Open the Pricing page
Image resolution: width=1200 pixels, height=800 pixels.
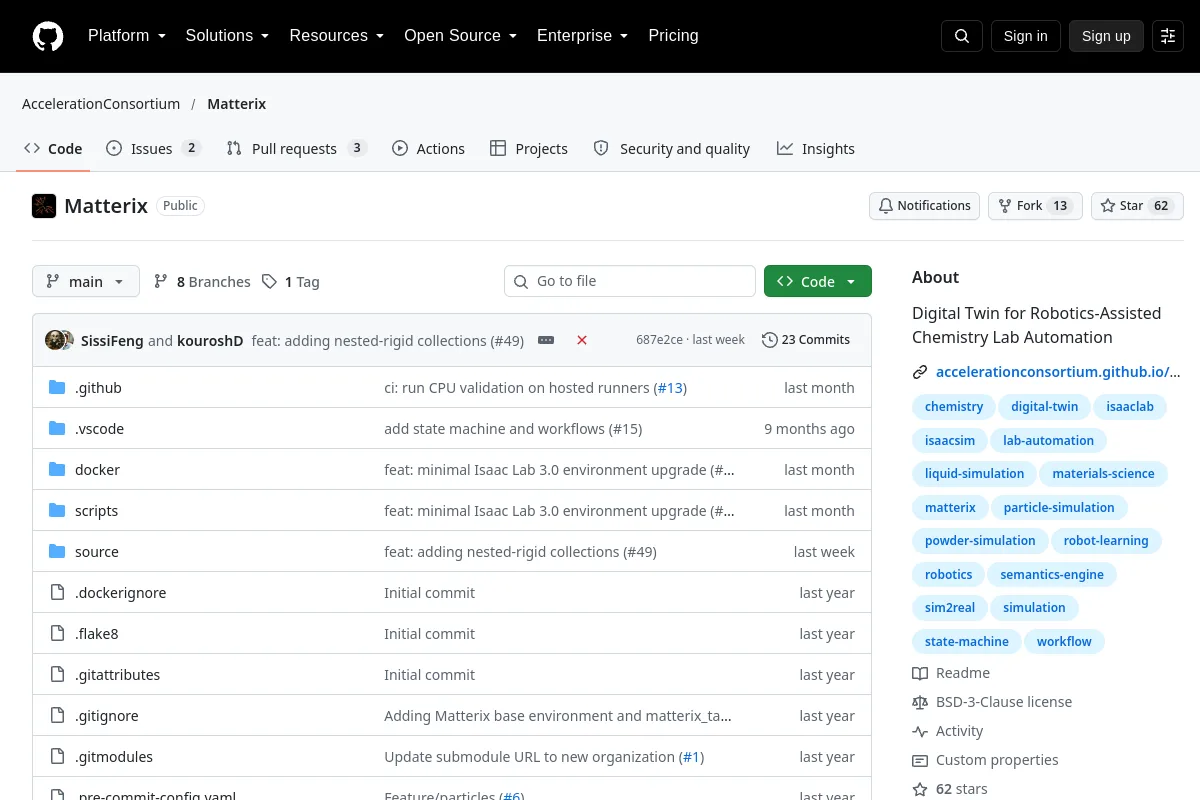(x=673, y=36)
